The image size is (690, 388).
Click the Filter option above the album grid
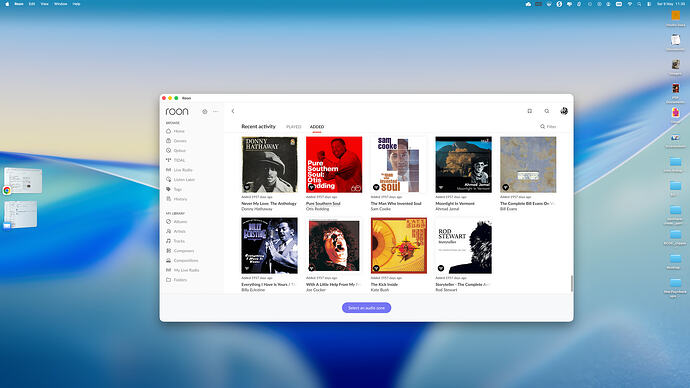(x=548, y=127)
